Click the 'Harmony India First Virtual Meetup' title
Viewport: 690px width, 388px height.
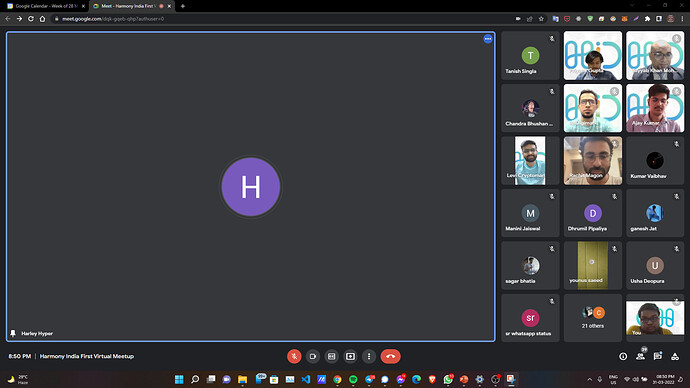point(87,356)
